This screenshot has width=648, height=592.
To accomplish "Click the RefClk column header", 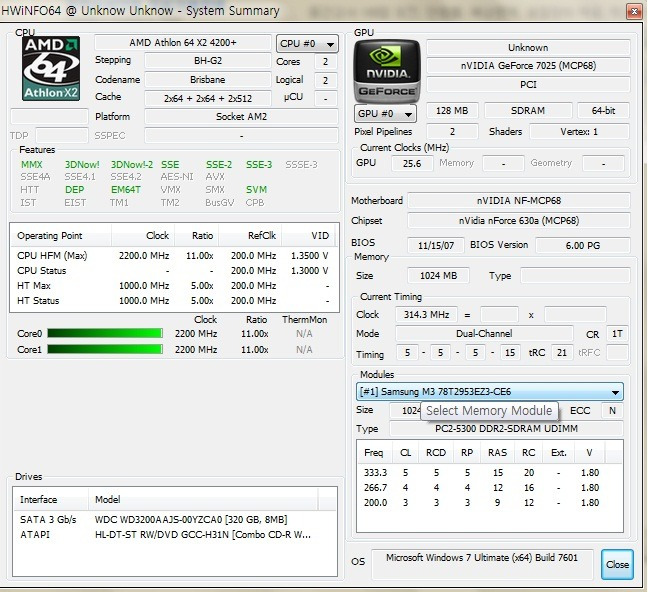I will tap(250, 236).
